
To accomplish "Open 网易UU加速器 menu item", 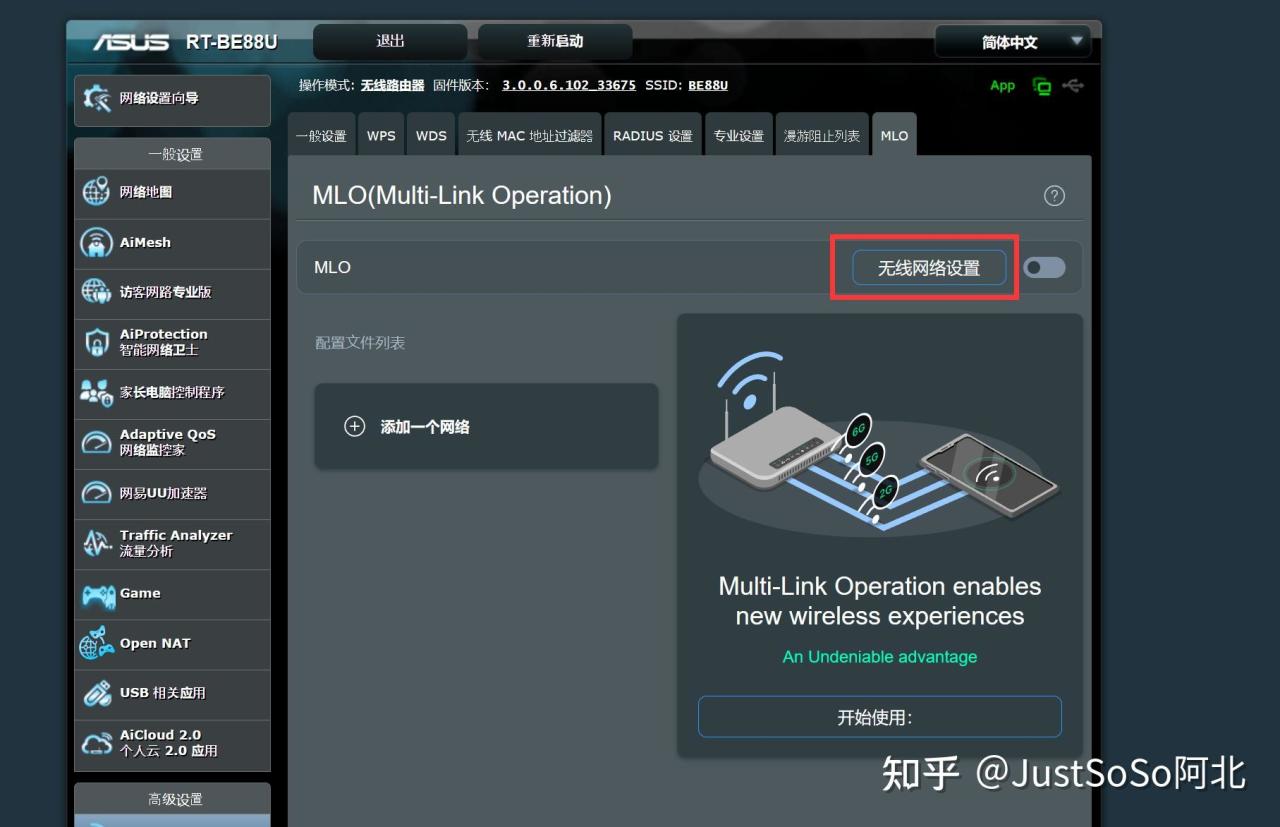I will click(x=172, y=494).
